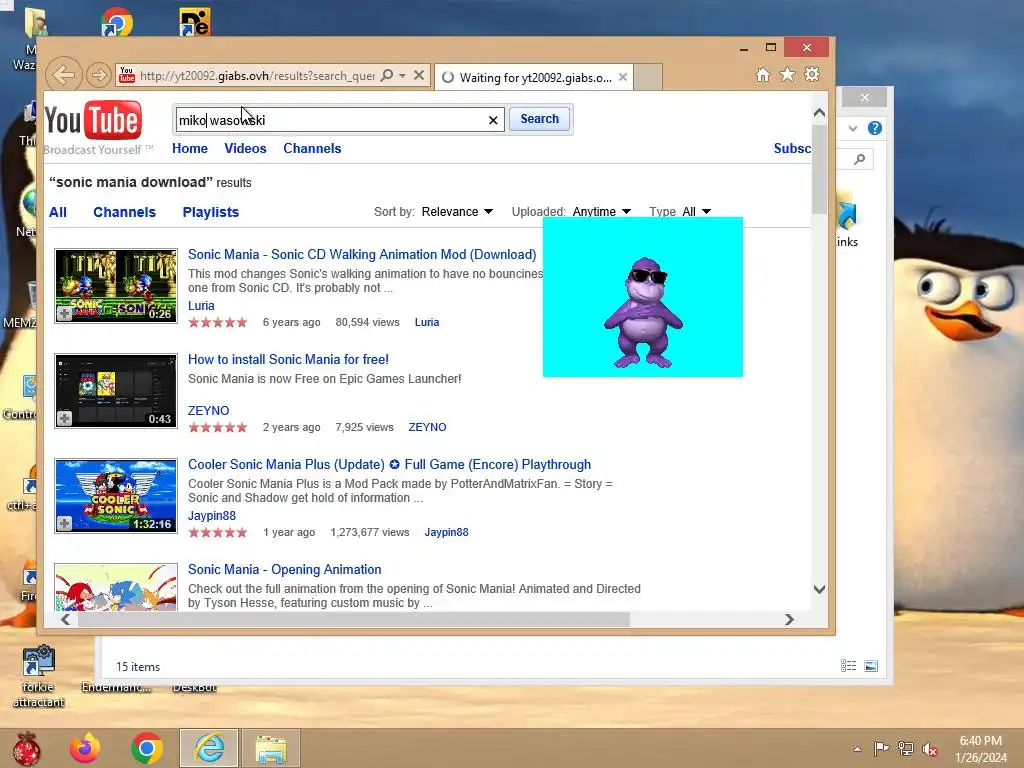The image size is (1024, 768).
Task: Click the horizontal scrollbar thumb
Action: pos(353,619)
